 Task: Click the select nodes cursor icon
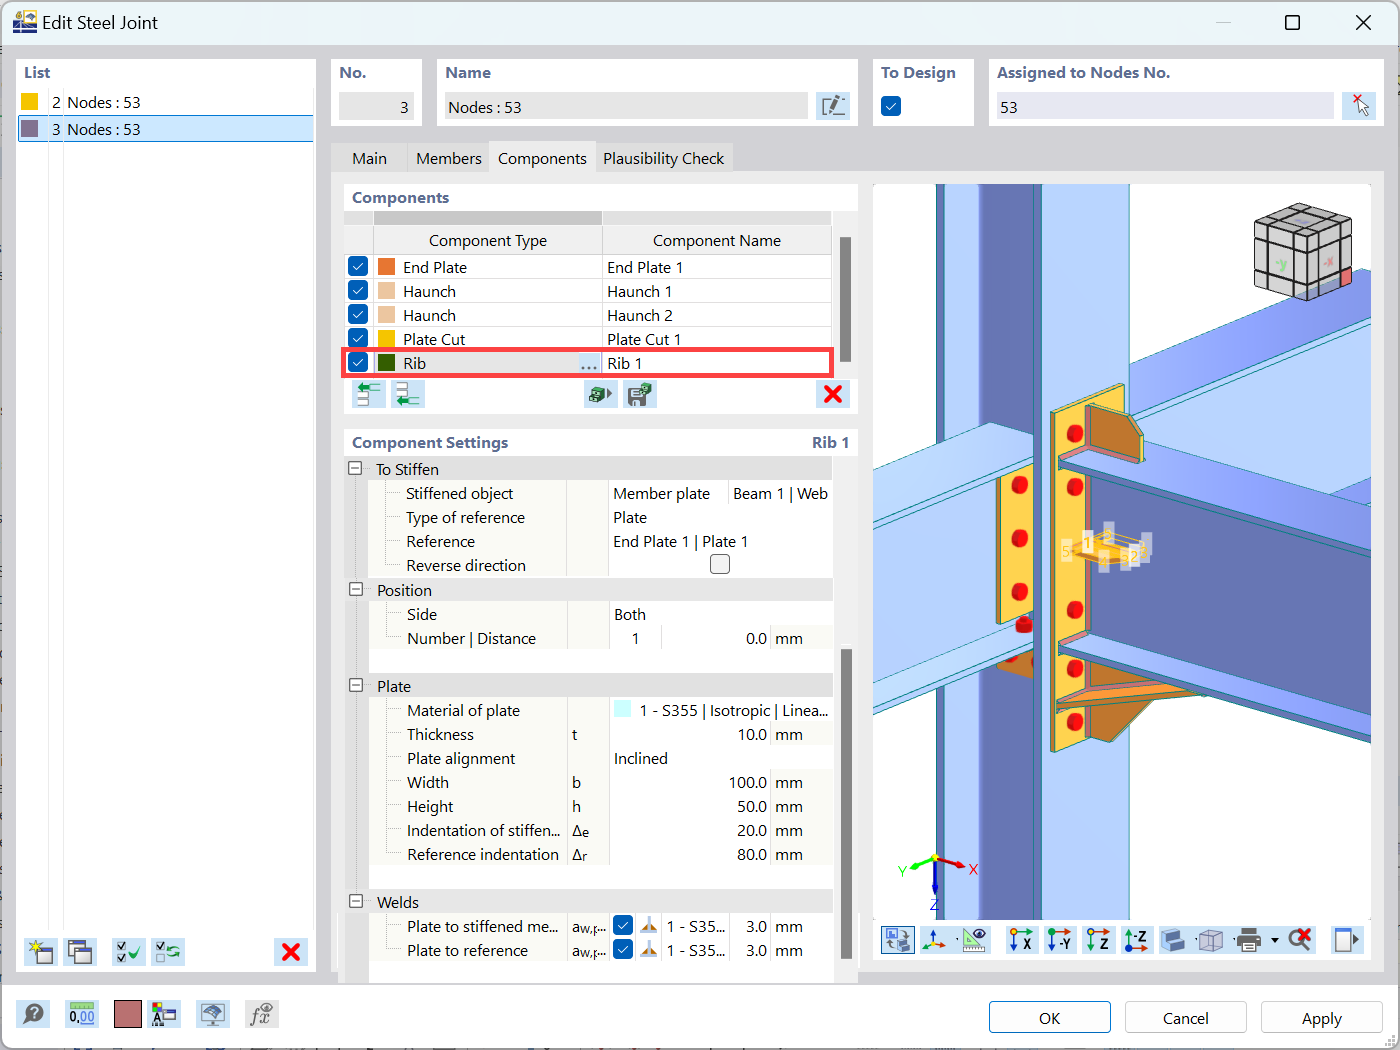[1359, 106]
